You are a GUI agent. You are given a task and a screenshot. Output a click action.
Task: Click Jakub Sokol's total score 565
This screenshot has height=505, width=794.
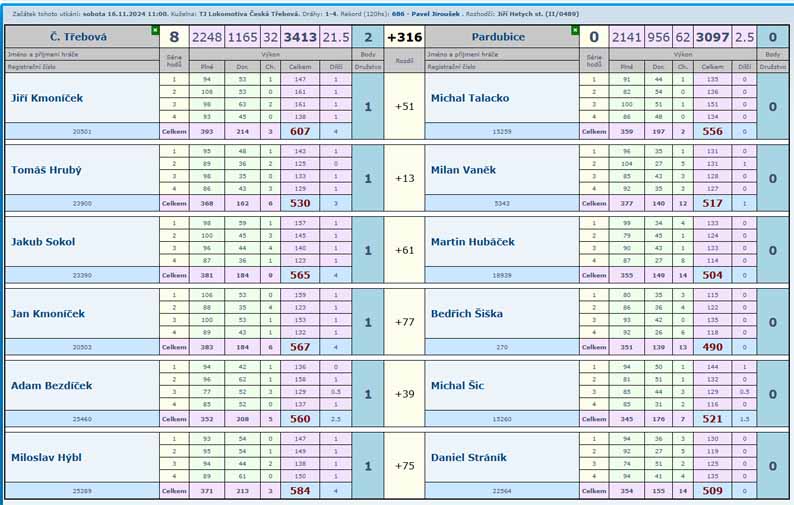[300, 275]
